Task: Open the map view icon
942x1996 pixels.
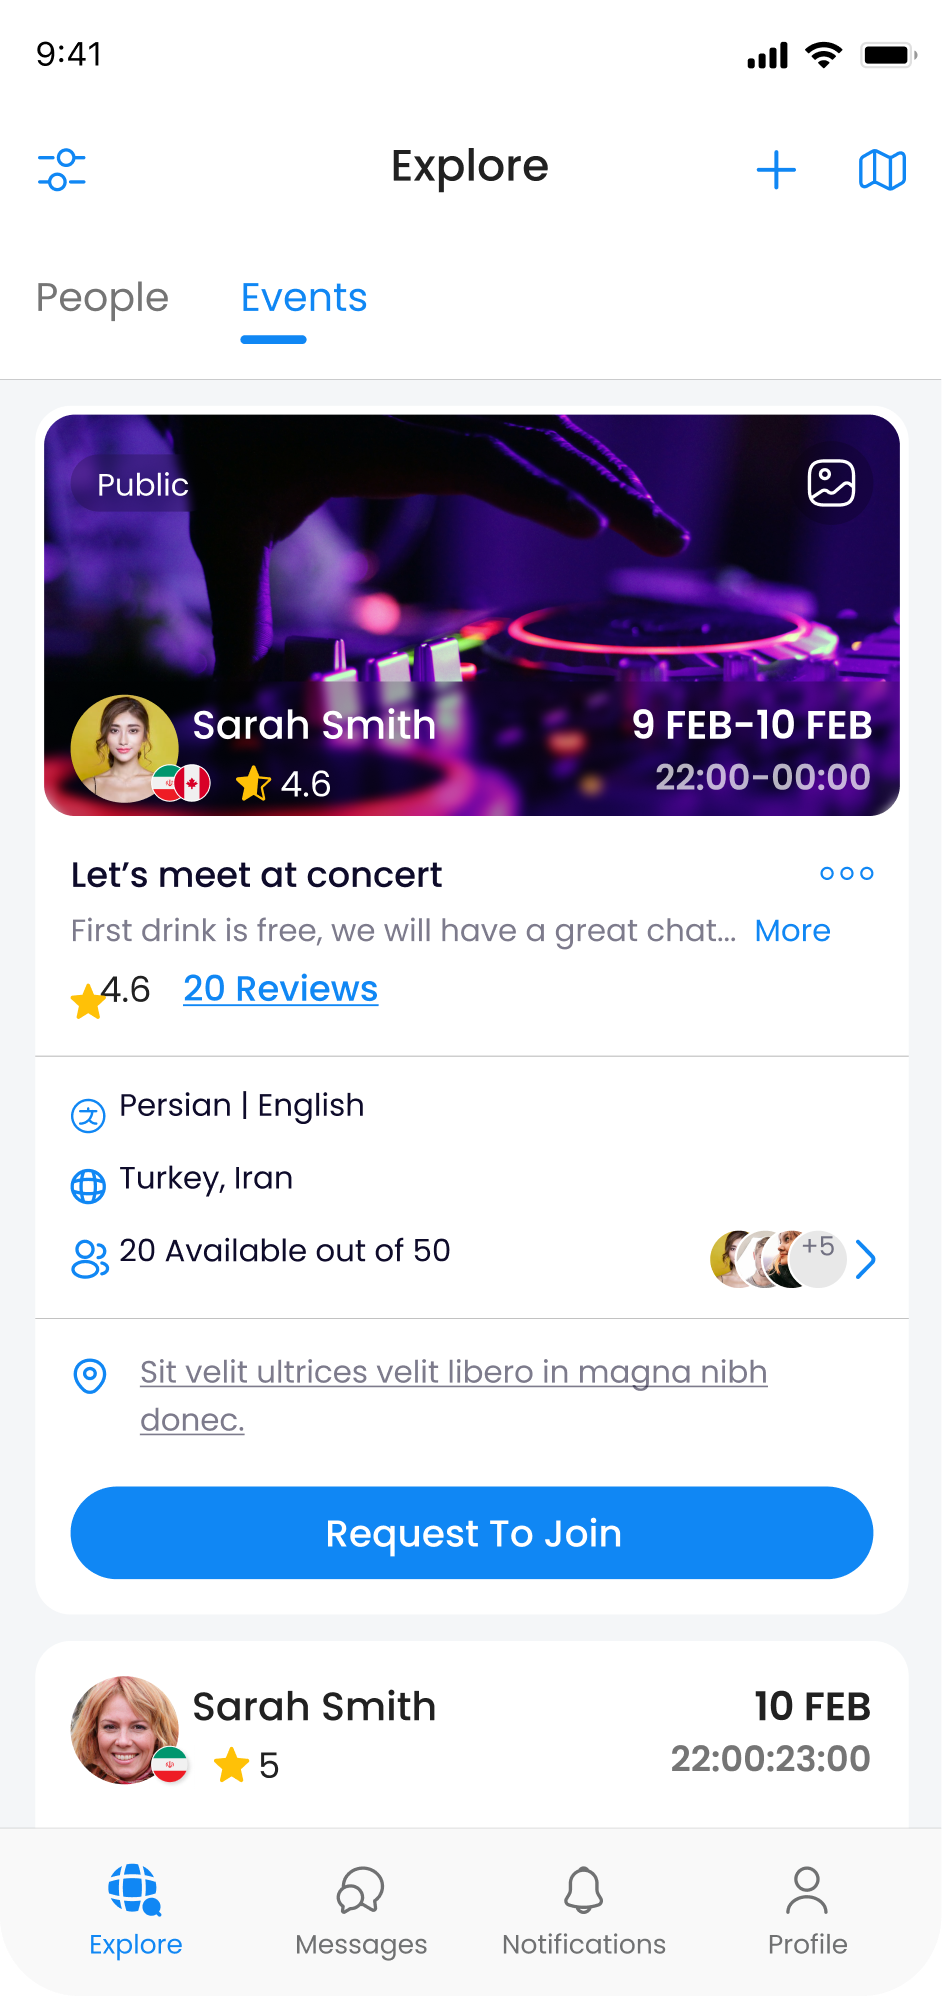Action: tap(882, 170)
